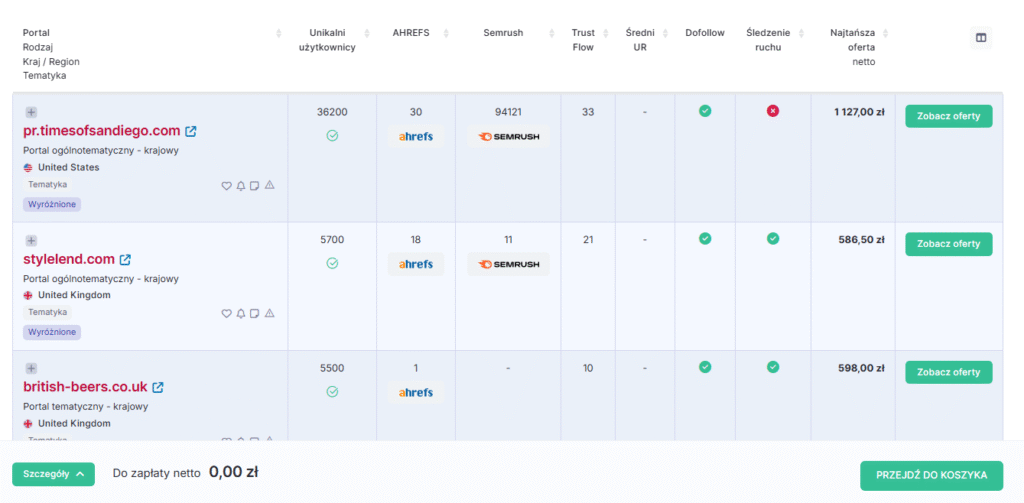Click the note icon for stylelend.com
Screen dimensions: 1024x503
pos(254,313)
